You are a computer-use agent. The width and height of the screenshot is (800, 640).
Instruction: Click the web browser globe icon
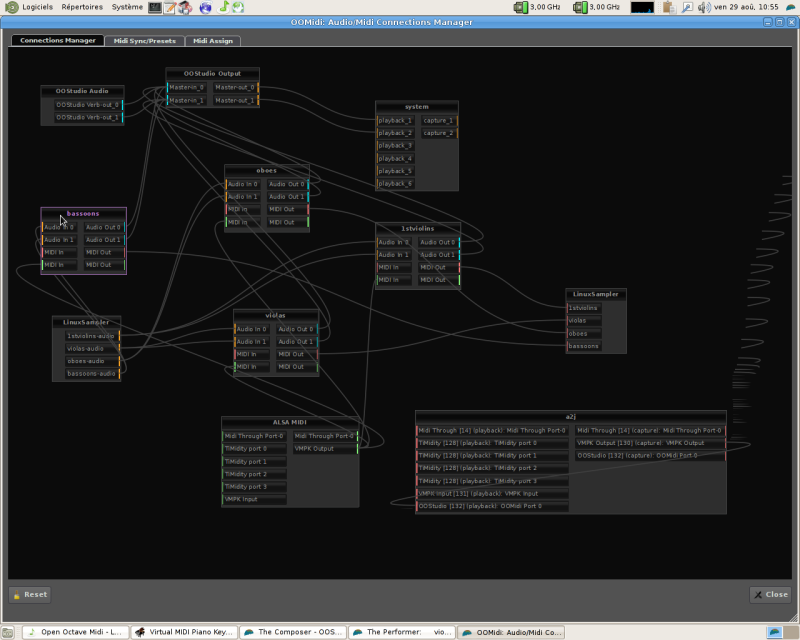[205, 7]
